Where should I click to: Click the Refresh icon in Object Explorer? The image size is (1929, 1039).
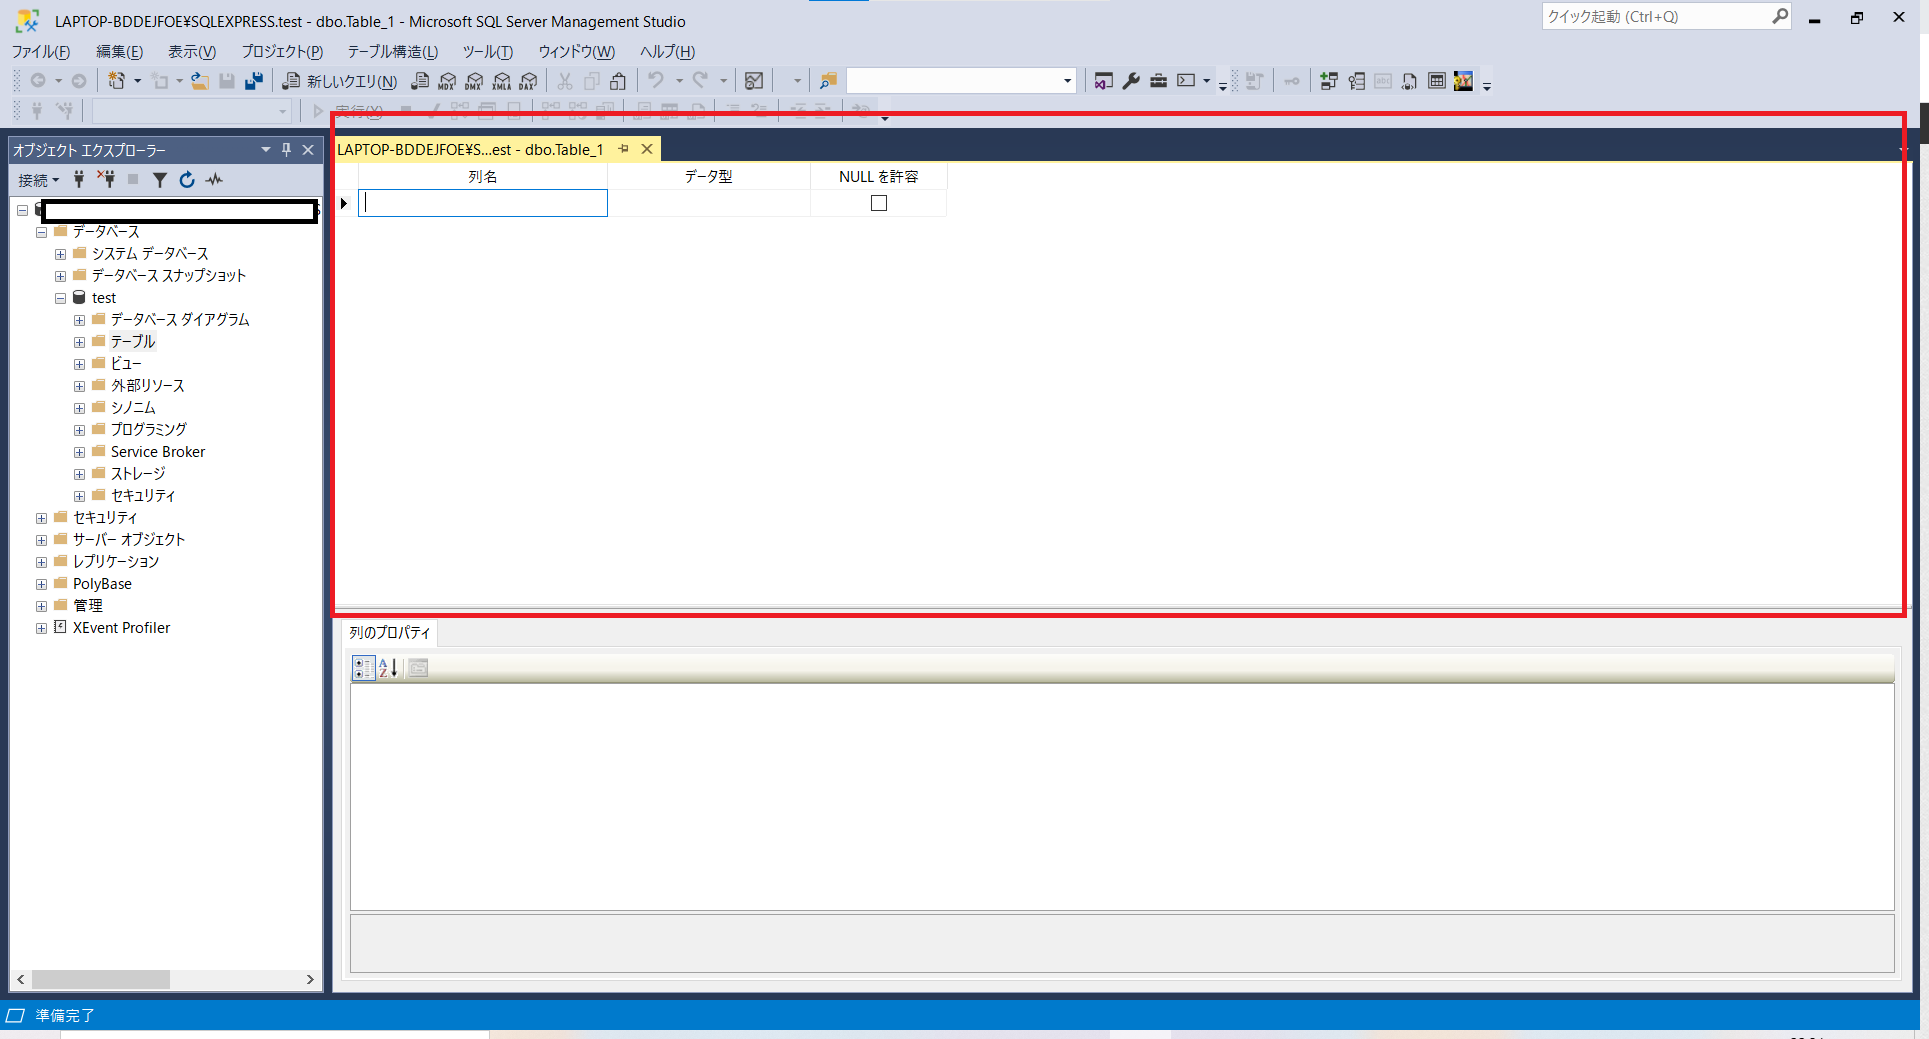coord(186,179)
